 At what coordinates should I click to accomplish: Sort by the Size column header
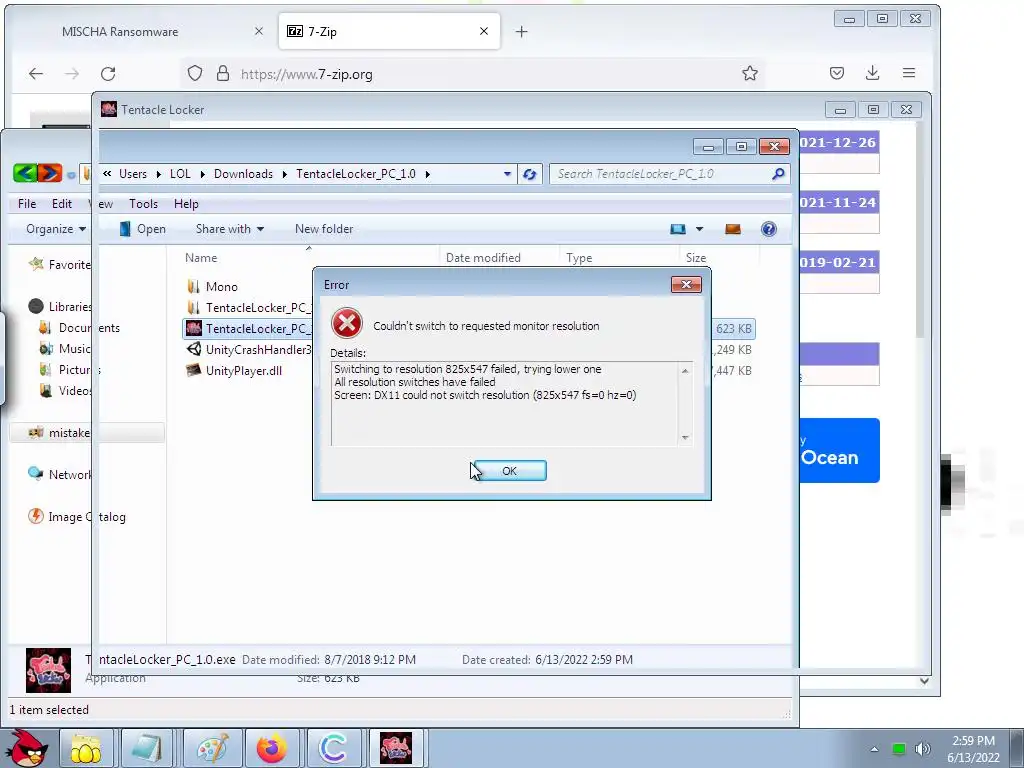pyautogui.click(x=696, y=257)
